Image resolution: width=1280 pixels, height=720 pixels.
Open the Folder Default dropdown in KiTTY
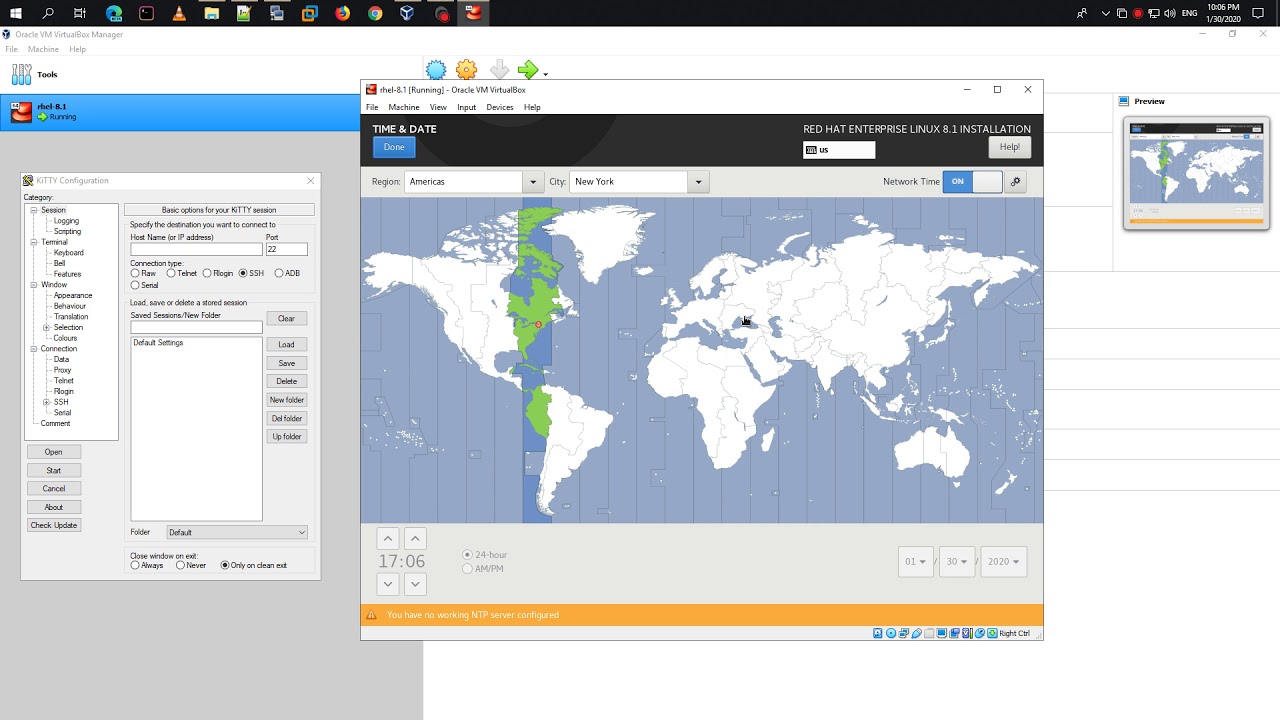(x=237, y=532)
